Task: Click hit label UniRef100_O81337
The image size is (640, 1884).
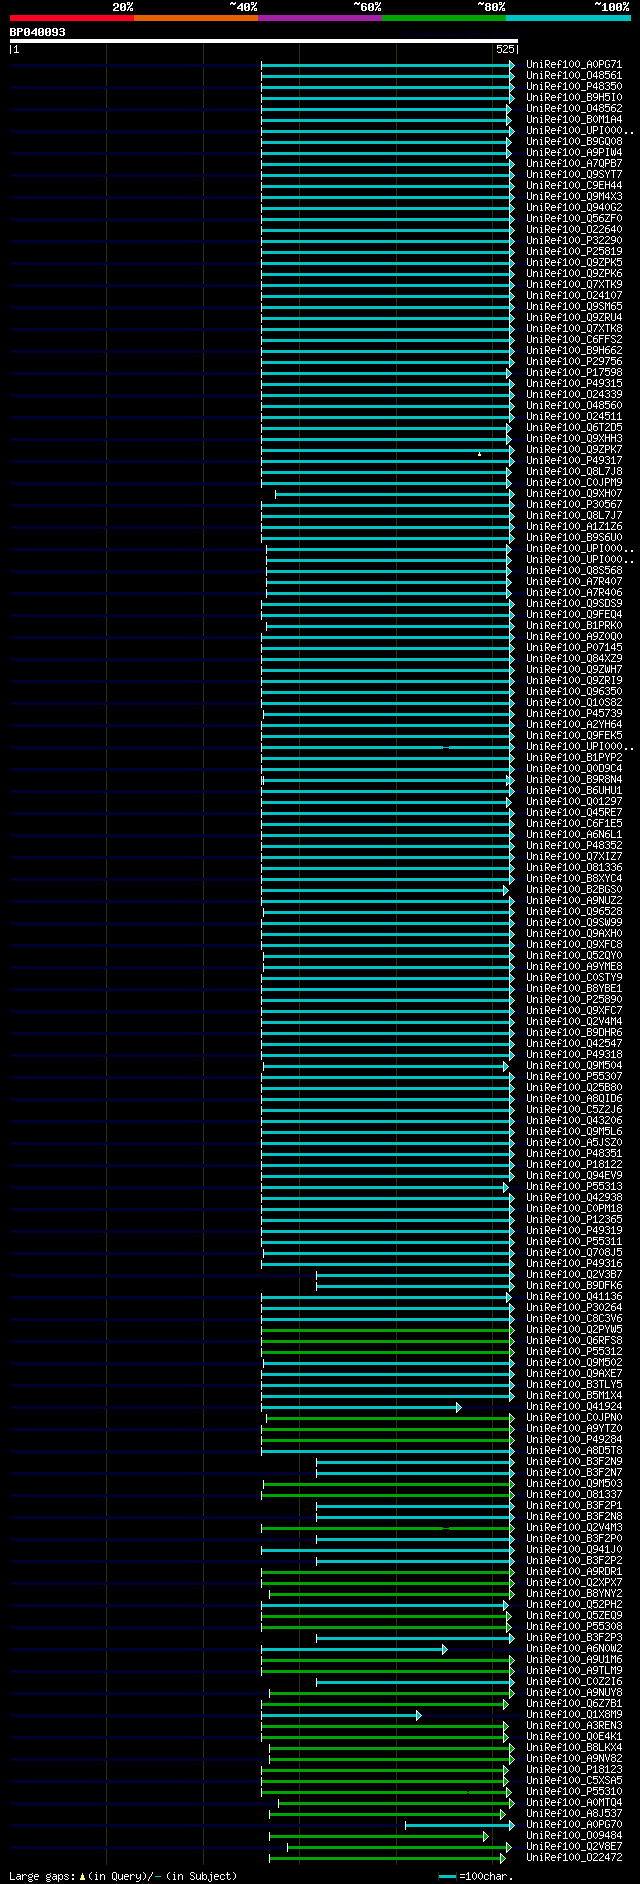Action: tap(574, 1494)
